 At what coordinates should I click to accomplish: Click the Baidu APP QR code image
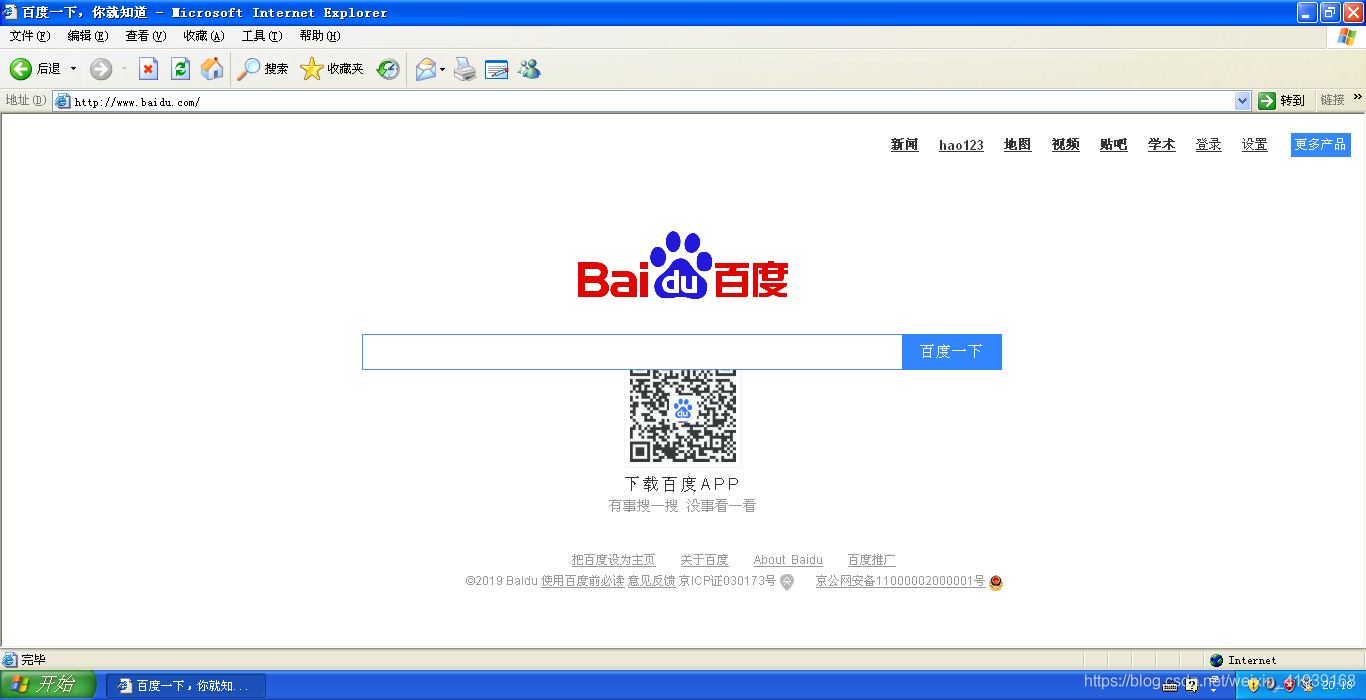tap(683, 415)
